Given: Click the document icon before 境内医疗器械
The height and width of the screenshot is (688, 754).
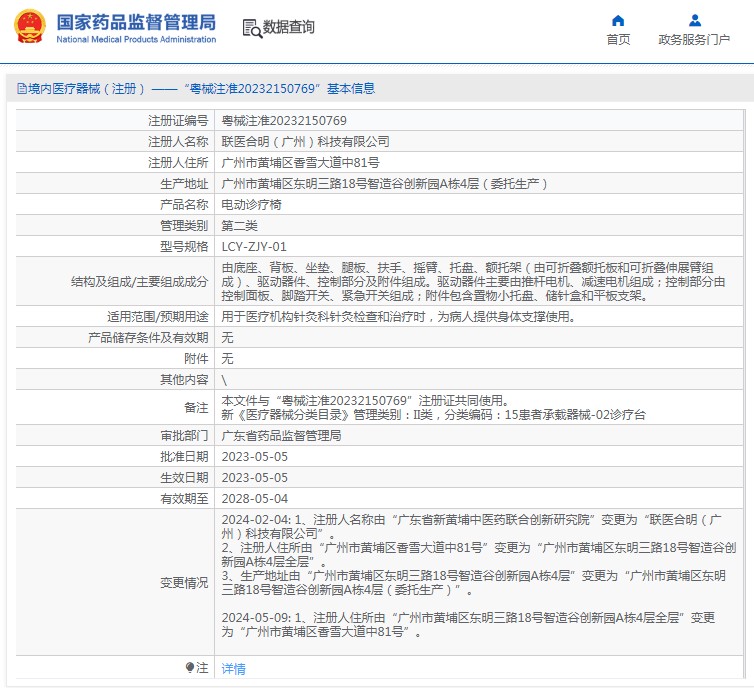Looking at the screenshot, I should point(21,89).
